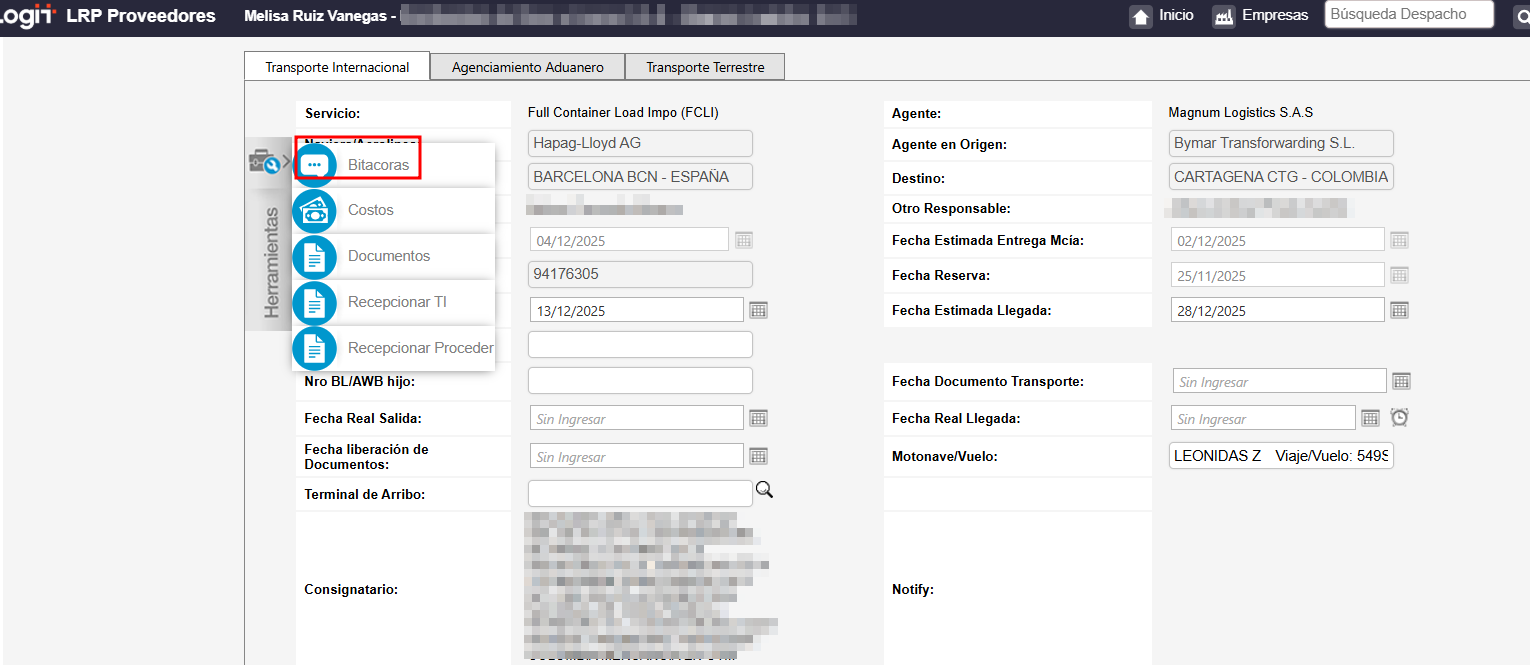Open calendar for Fecha Estimada Llegada
This screenshot has width=1530, height=665.
coord(1399,310)
